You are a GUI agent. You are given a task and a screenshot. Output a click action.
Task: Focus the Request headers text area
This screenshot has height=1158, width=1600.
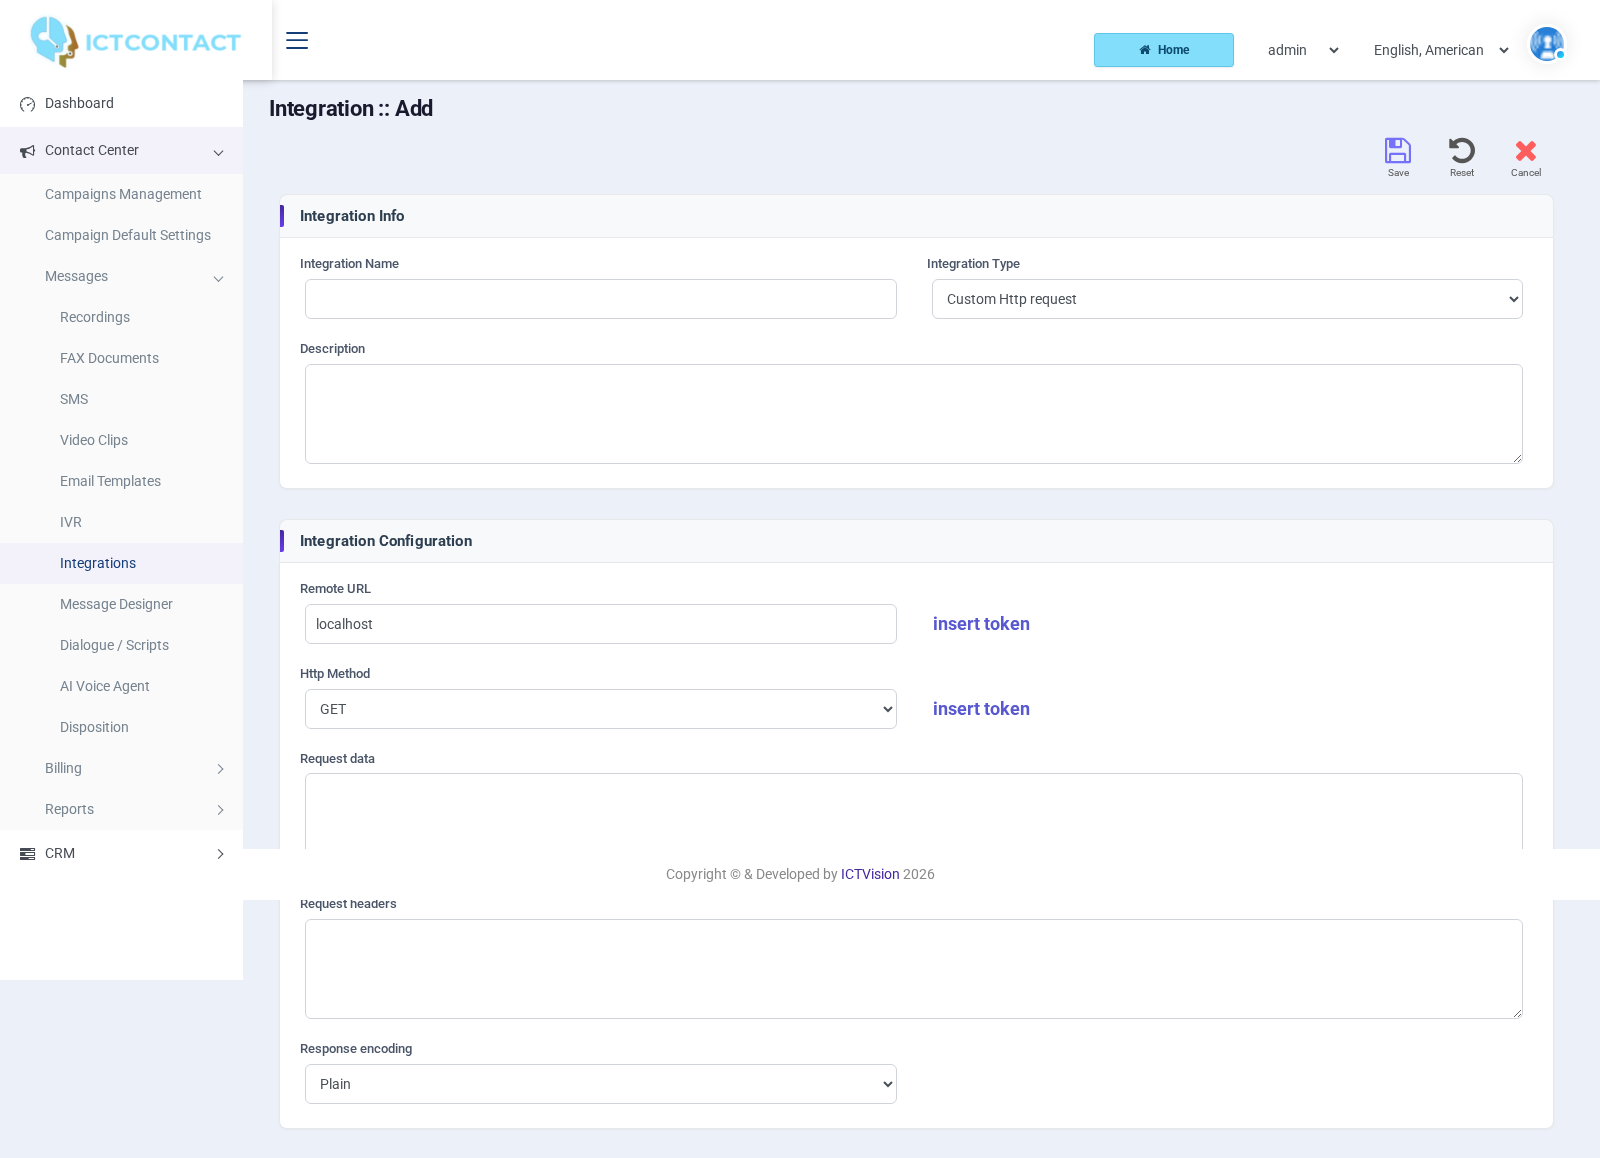(914, 969)
